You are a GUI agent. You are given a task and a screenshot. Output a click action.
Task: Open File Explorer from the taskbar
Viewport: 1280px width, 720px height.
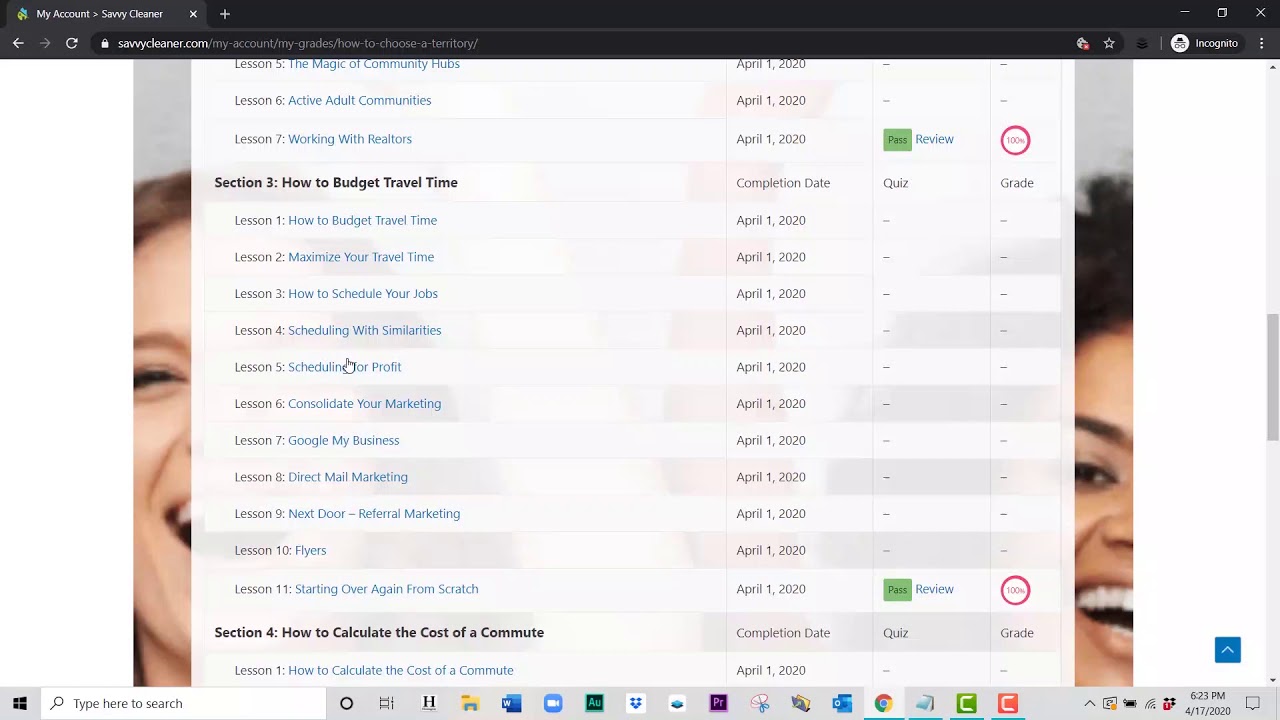click(x=470, y=703)
